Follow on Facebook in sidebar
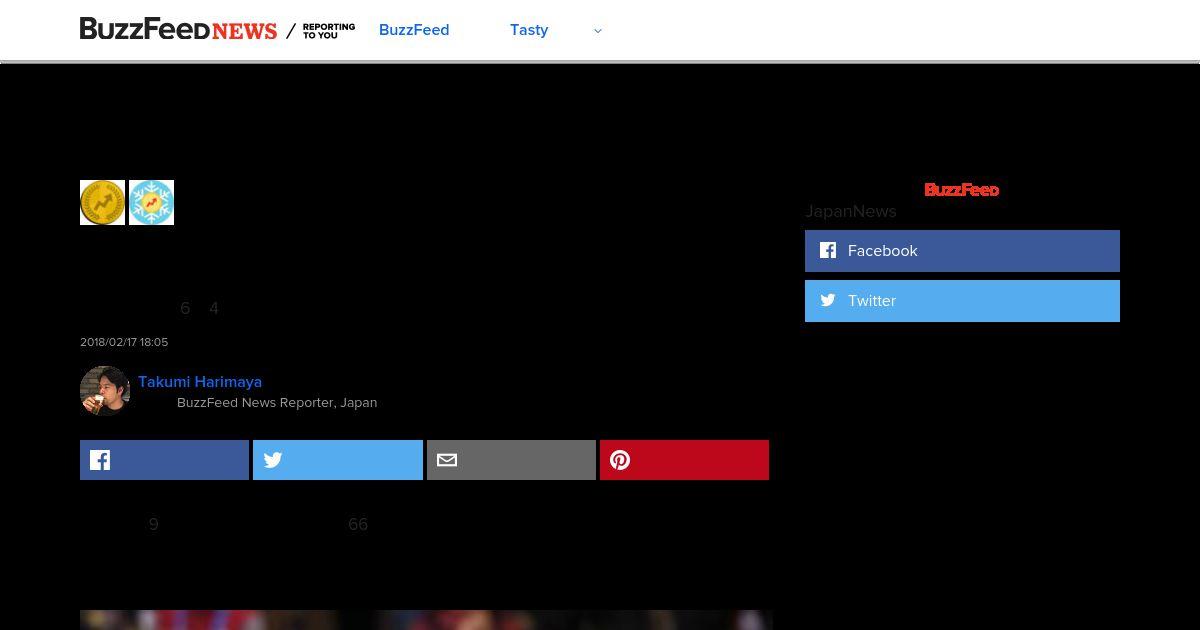 point(962,251)
